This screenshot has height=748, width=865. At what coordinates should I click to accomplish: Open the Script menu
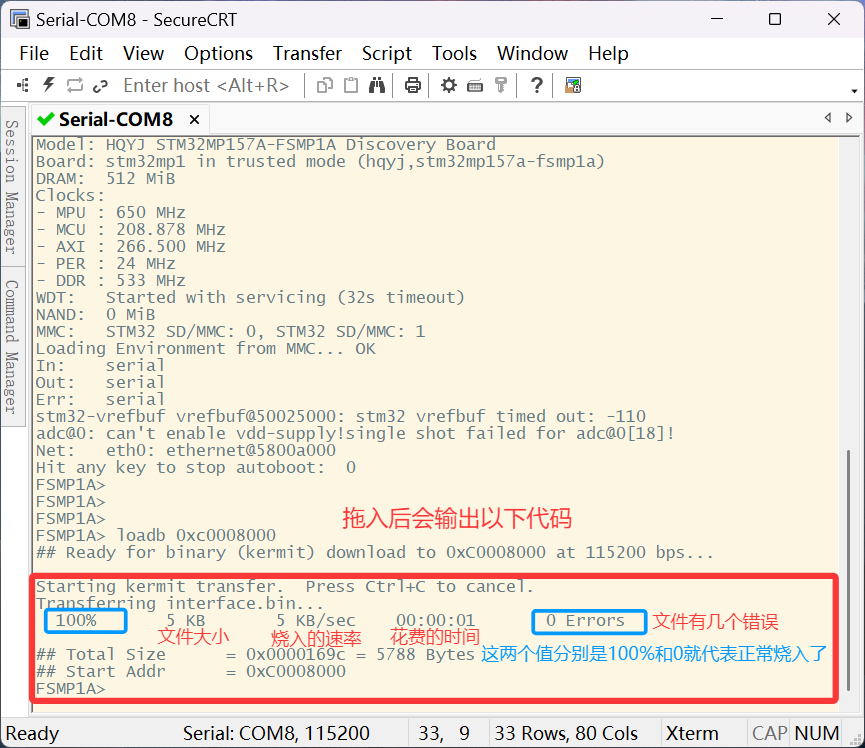(x=387, y=54)
